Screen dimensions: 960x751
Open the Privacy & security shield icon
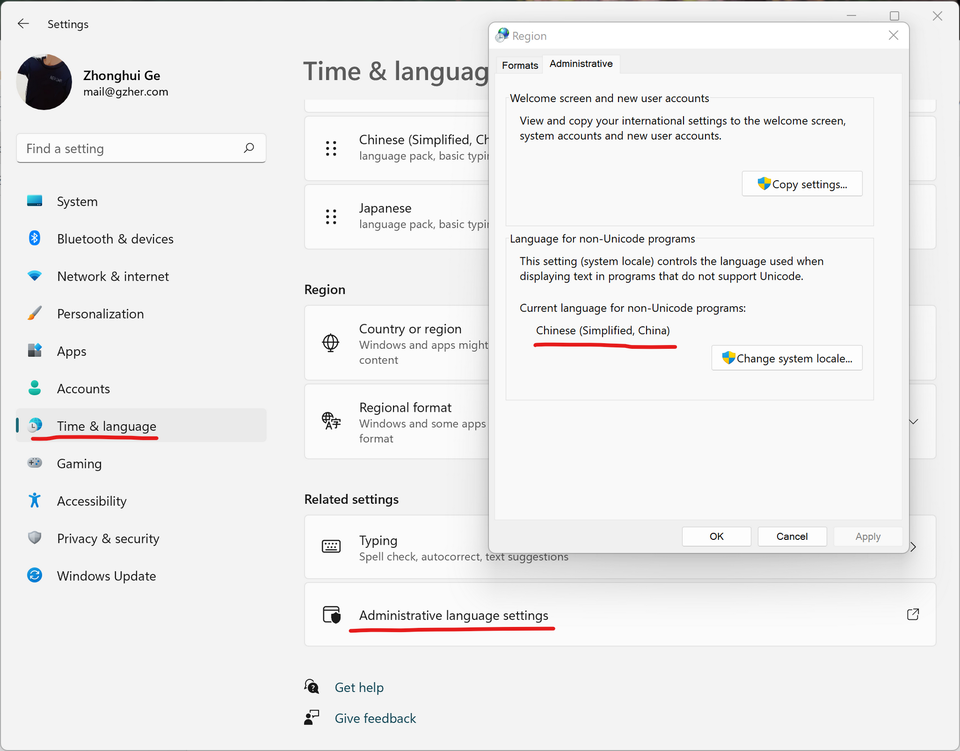[35, 538]
